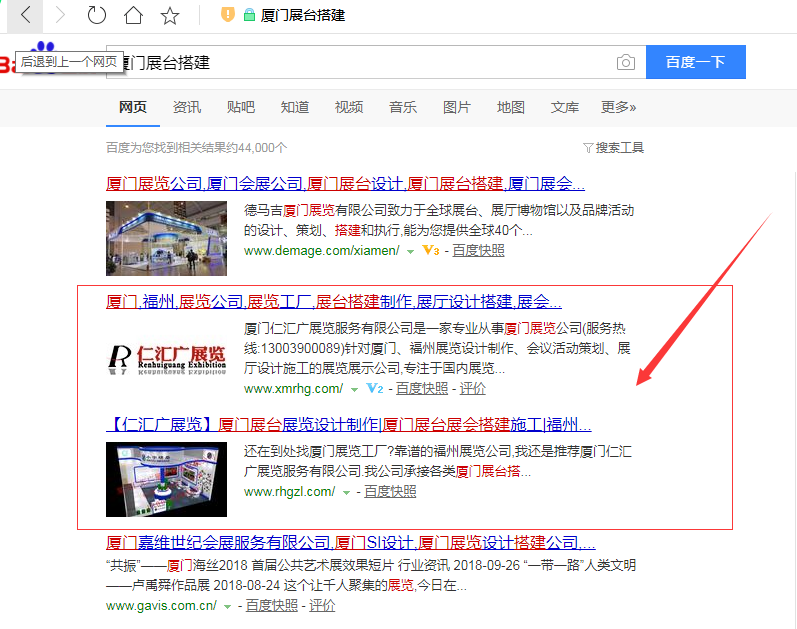
Task: Click the 仁汇广展览 logo thumbnail
Action: click(166, 358)
